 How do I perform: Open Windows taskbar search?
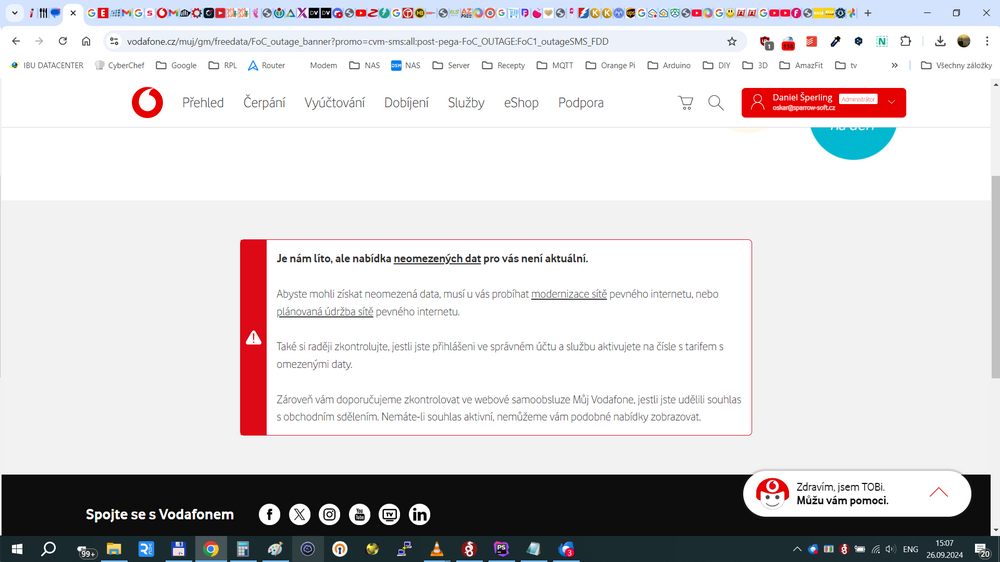[x=48, y=549]
